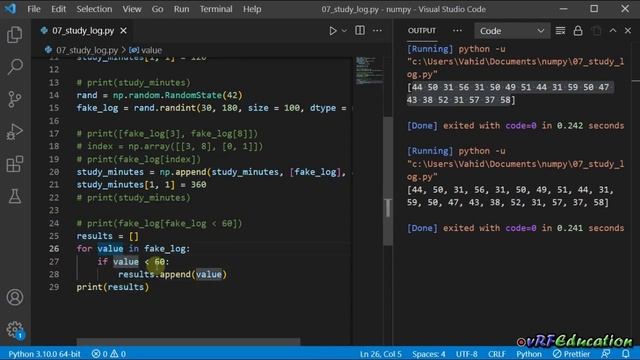640x360 pixels.
Task: Select Python 3.10.0 64-bit interpreter
Action: click(44, 354)
